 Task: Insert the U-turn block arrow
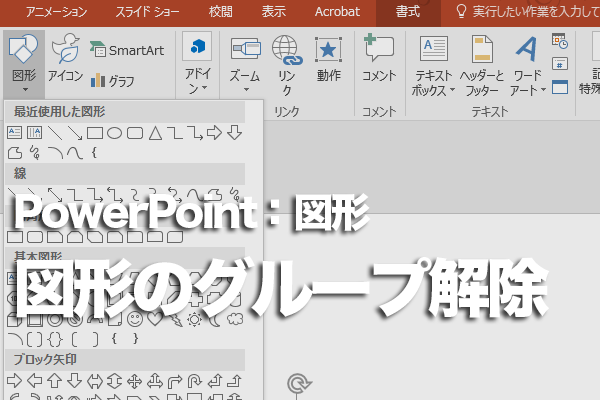(194, 381)
